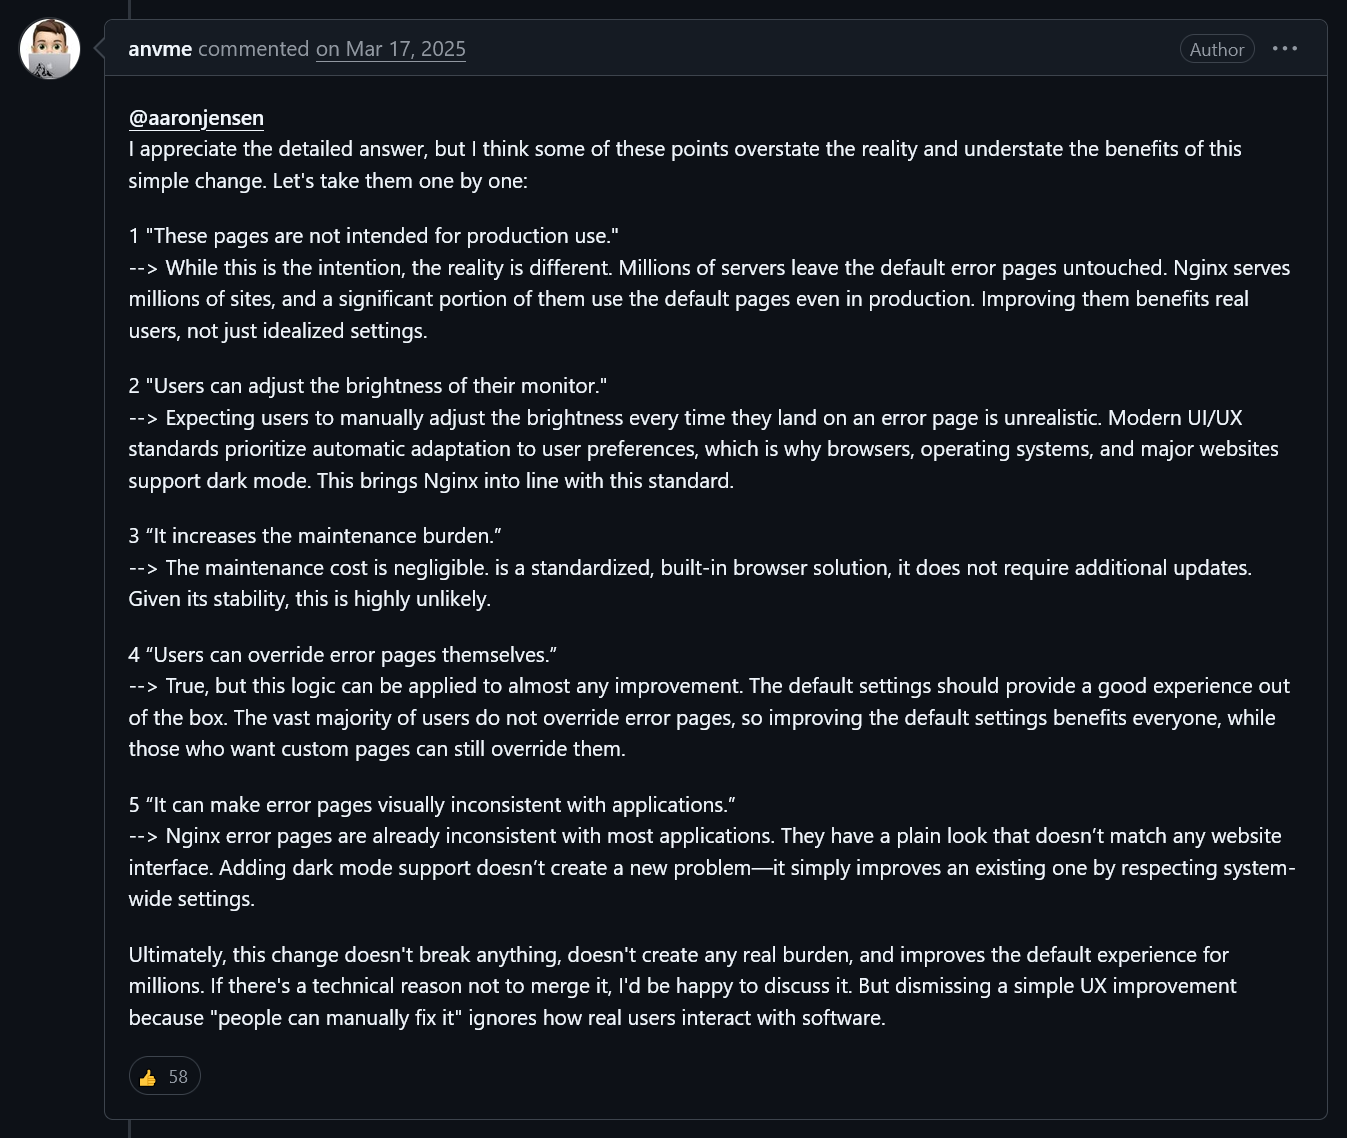Open anvme's profile avatar image
Image resolution: width=1347 pixels, height=1138 pixels.
coord(50,49)
